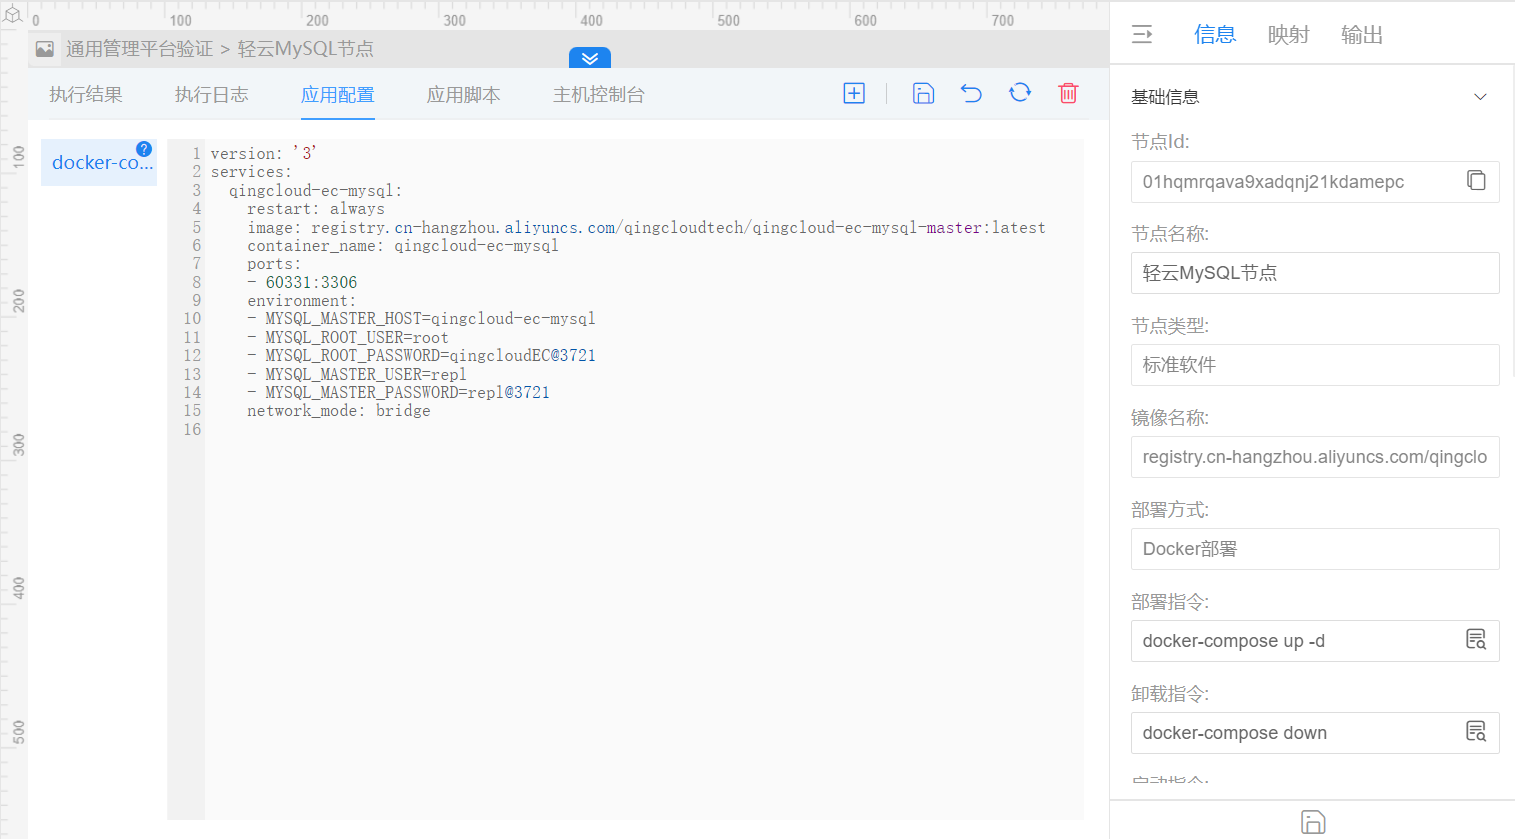Click the image icon beside the breadcrumb

(45, 49)
